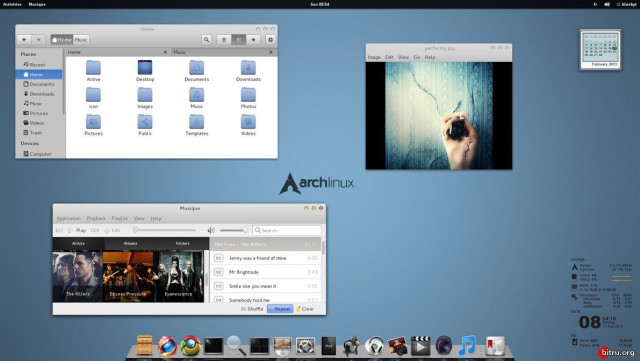
Task: Open Musique's Playlist menu
Action: [120, 218]
